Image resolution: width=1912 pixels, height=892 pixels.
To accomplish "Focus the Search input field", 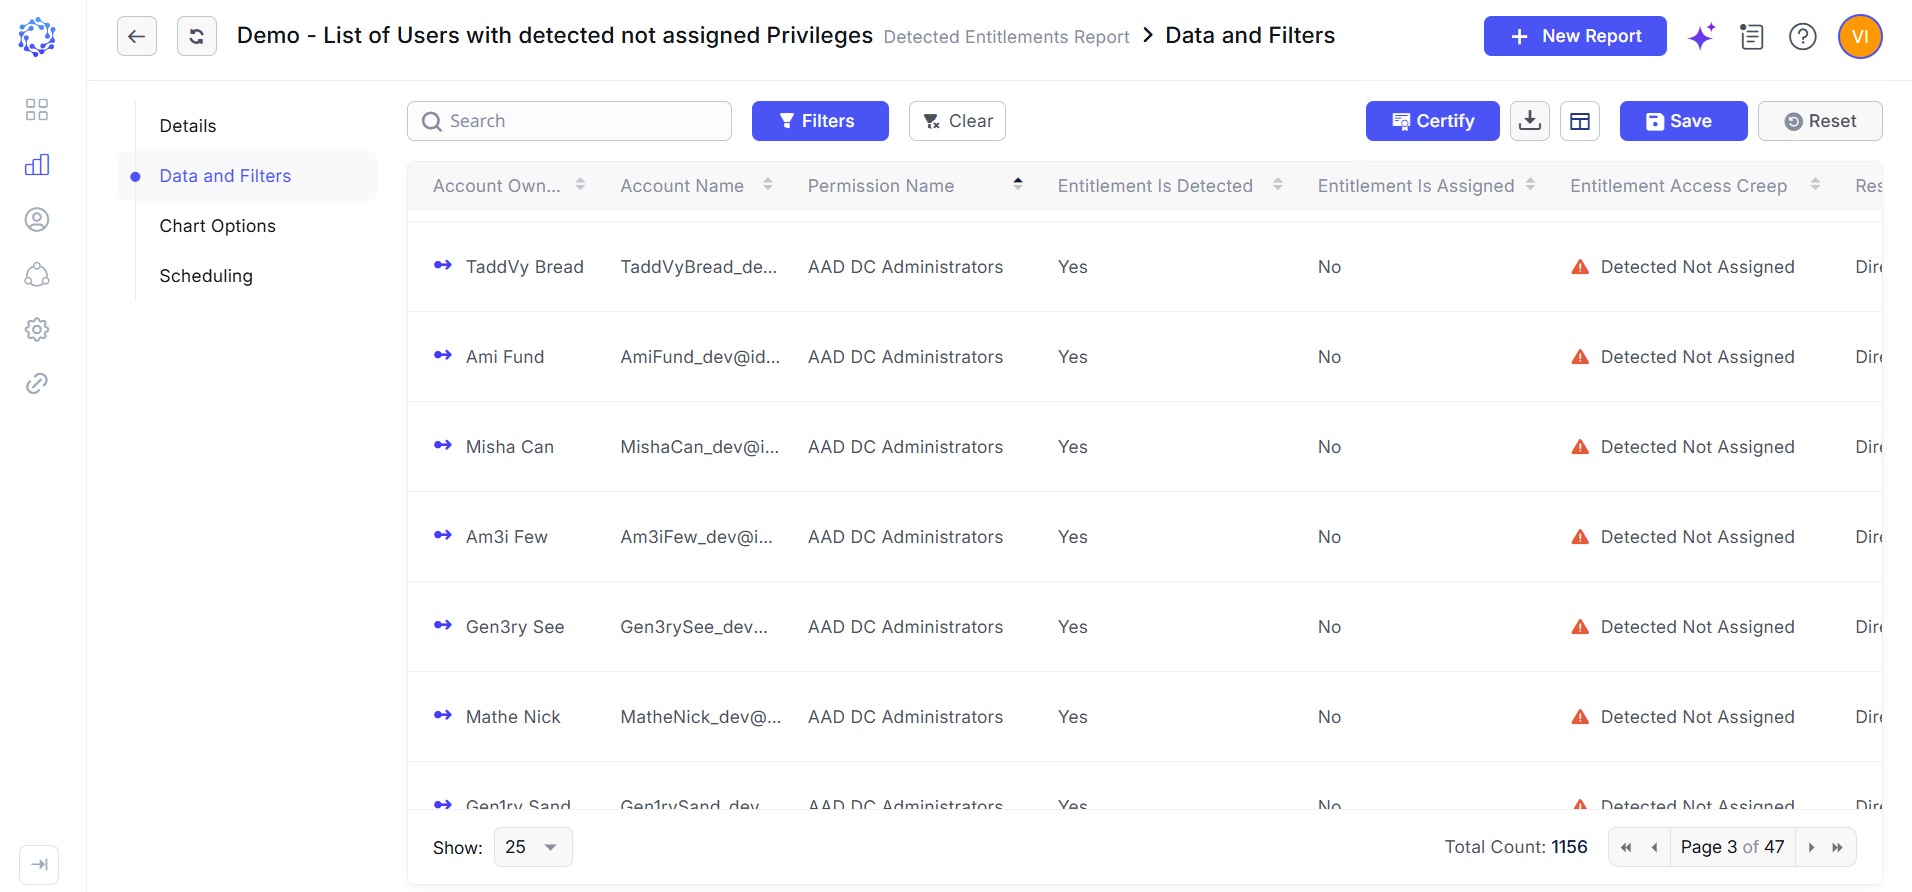I will click(569, 121).
